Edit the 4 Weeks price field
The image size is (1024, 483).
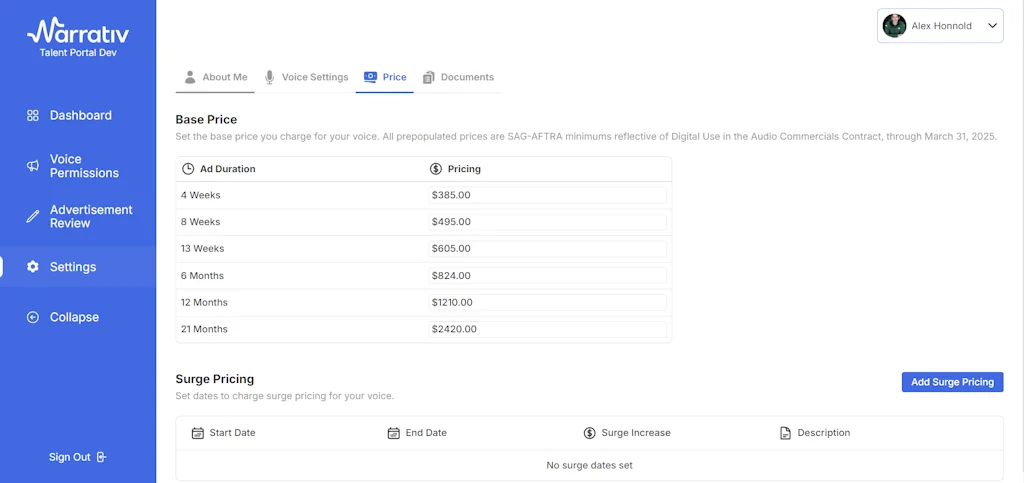click(x=547, y=195)
